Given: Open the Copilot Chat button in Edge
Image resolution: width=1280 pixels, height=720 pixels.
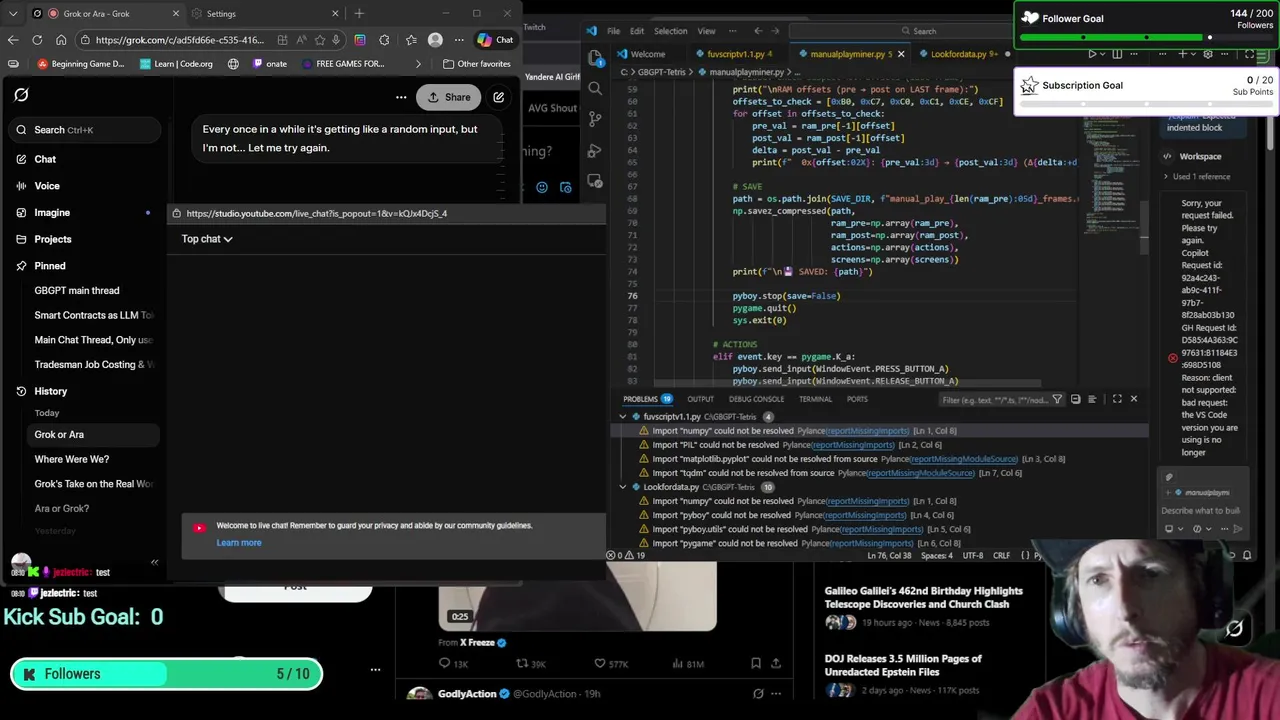Looking at the screenshot, I should pyautogui.click(x=495, y=40).
